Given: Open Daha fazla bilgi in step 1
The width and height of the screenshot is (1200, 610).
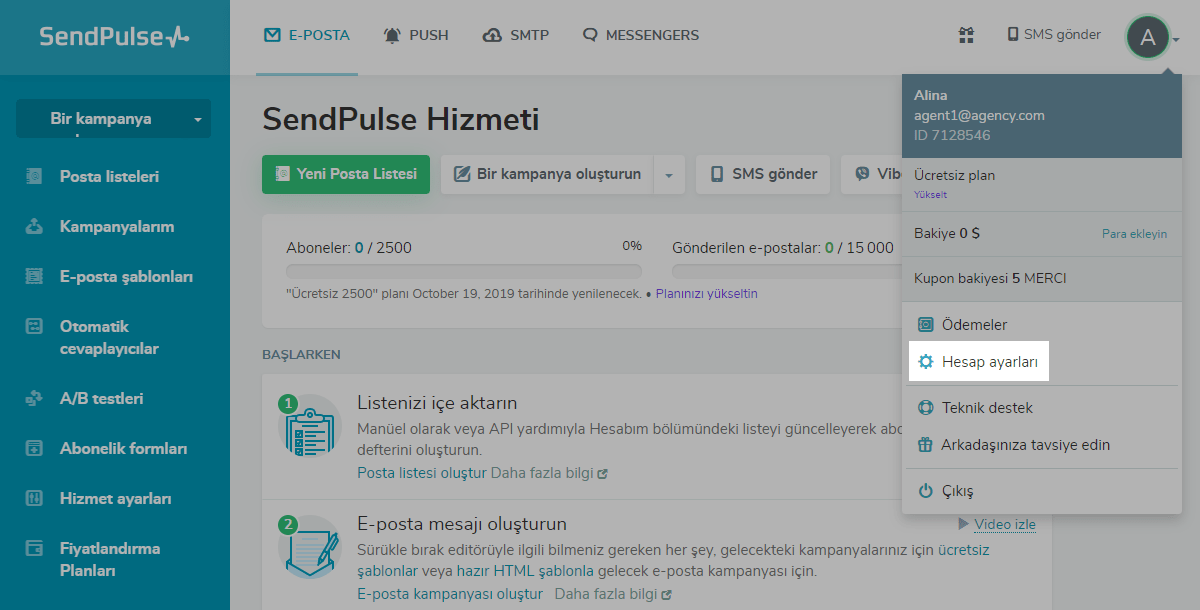Looking at the screenshot, I should (548, 473).
